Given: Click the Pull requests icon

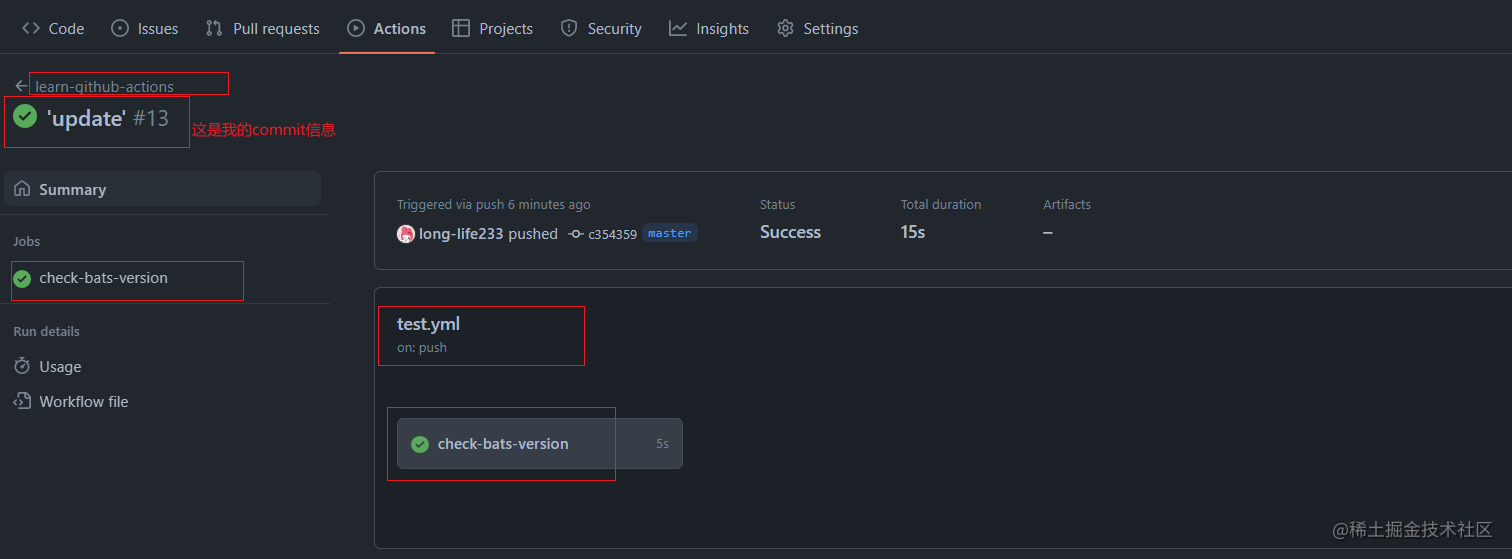Looking at the screenshot, I should 214,28.
